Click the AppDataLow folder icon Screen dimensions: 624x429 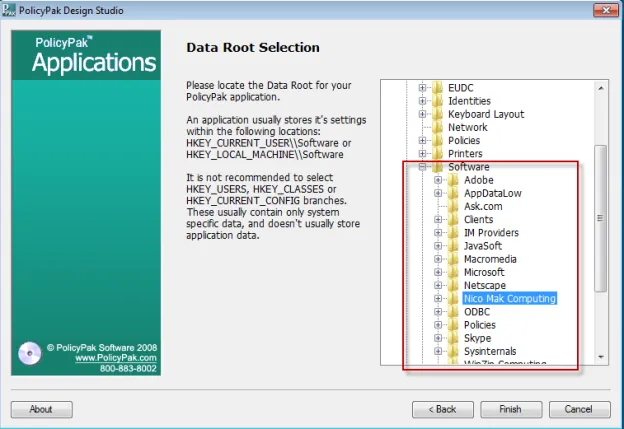[x=453, y=193]
